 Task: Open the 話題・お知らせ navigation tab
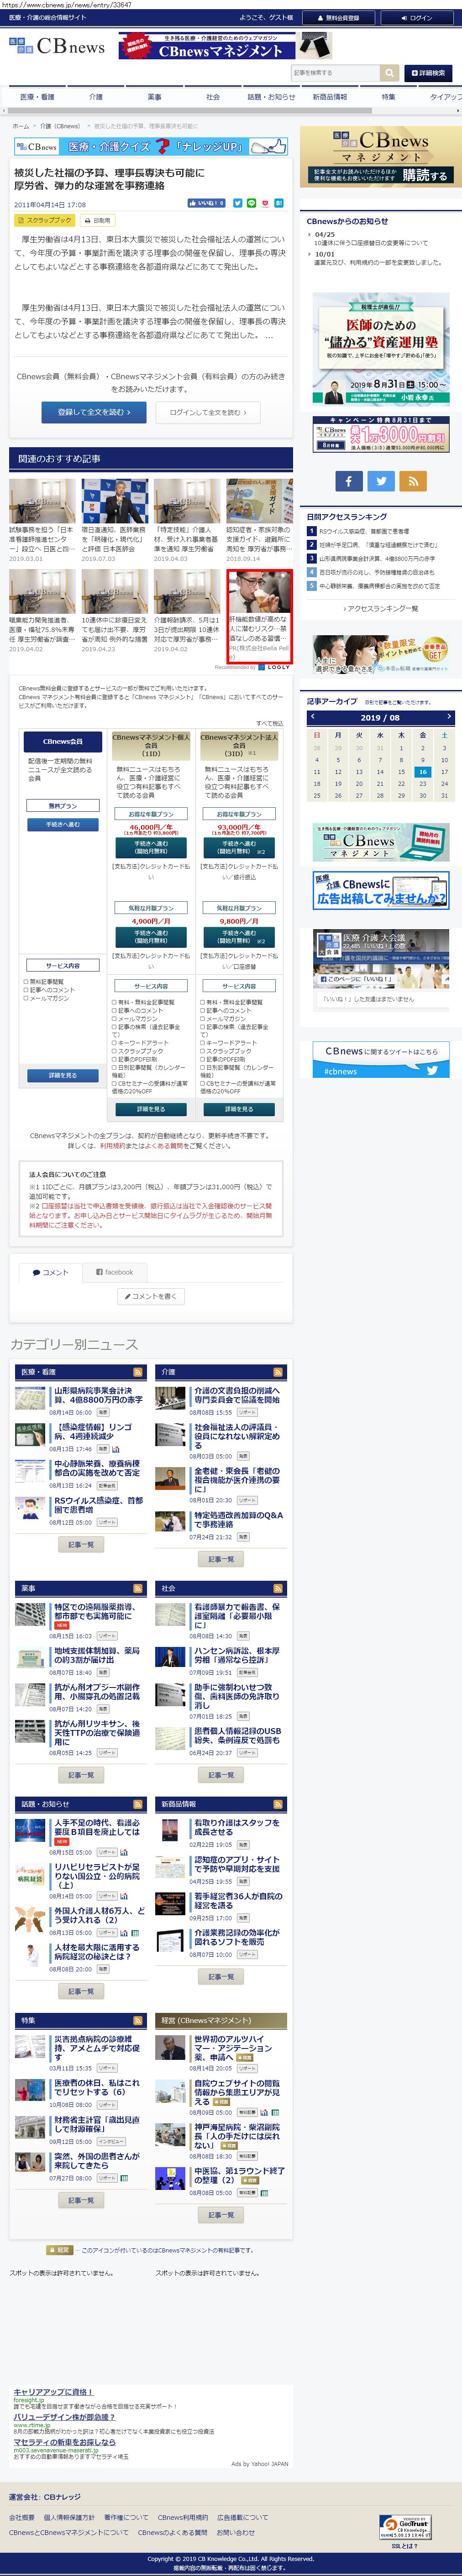(271, 97)
